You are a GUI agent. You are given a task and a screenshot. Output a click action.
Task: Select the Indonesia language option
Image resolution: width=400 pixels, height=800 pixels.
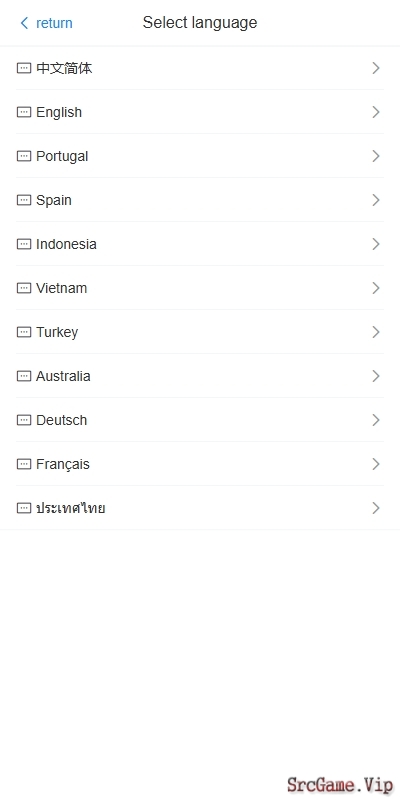click(200, 244)
